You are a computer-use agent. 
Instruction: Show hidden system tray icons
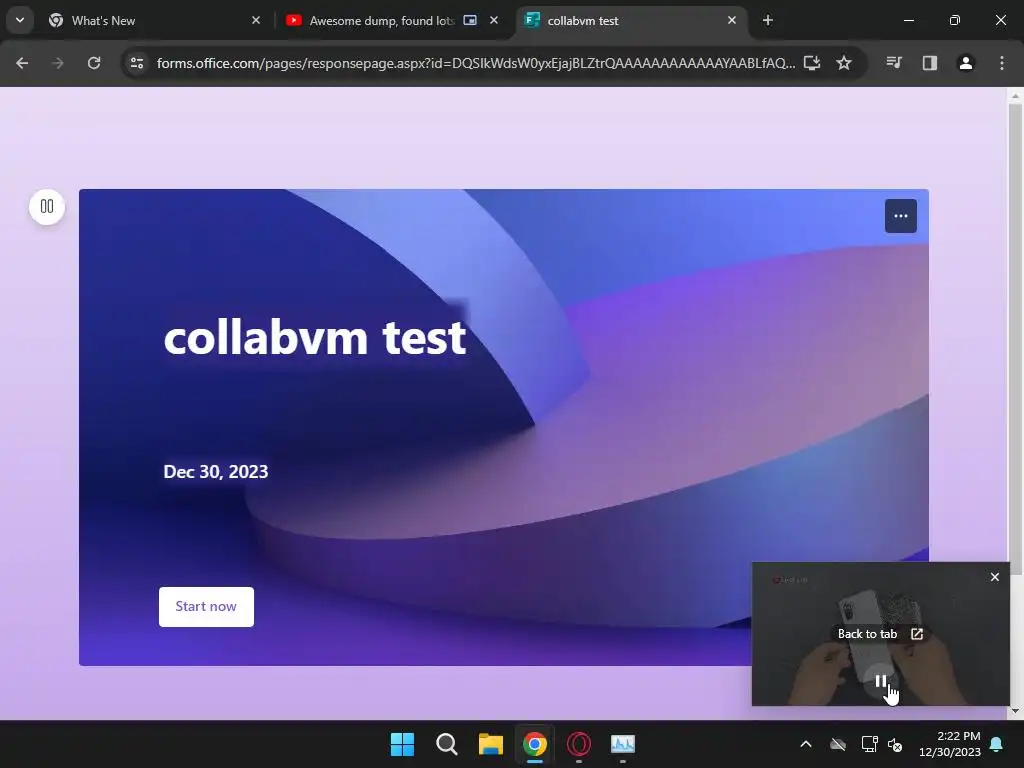(x=806, y=744)
